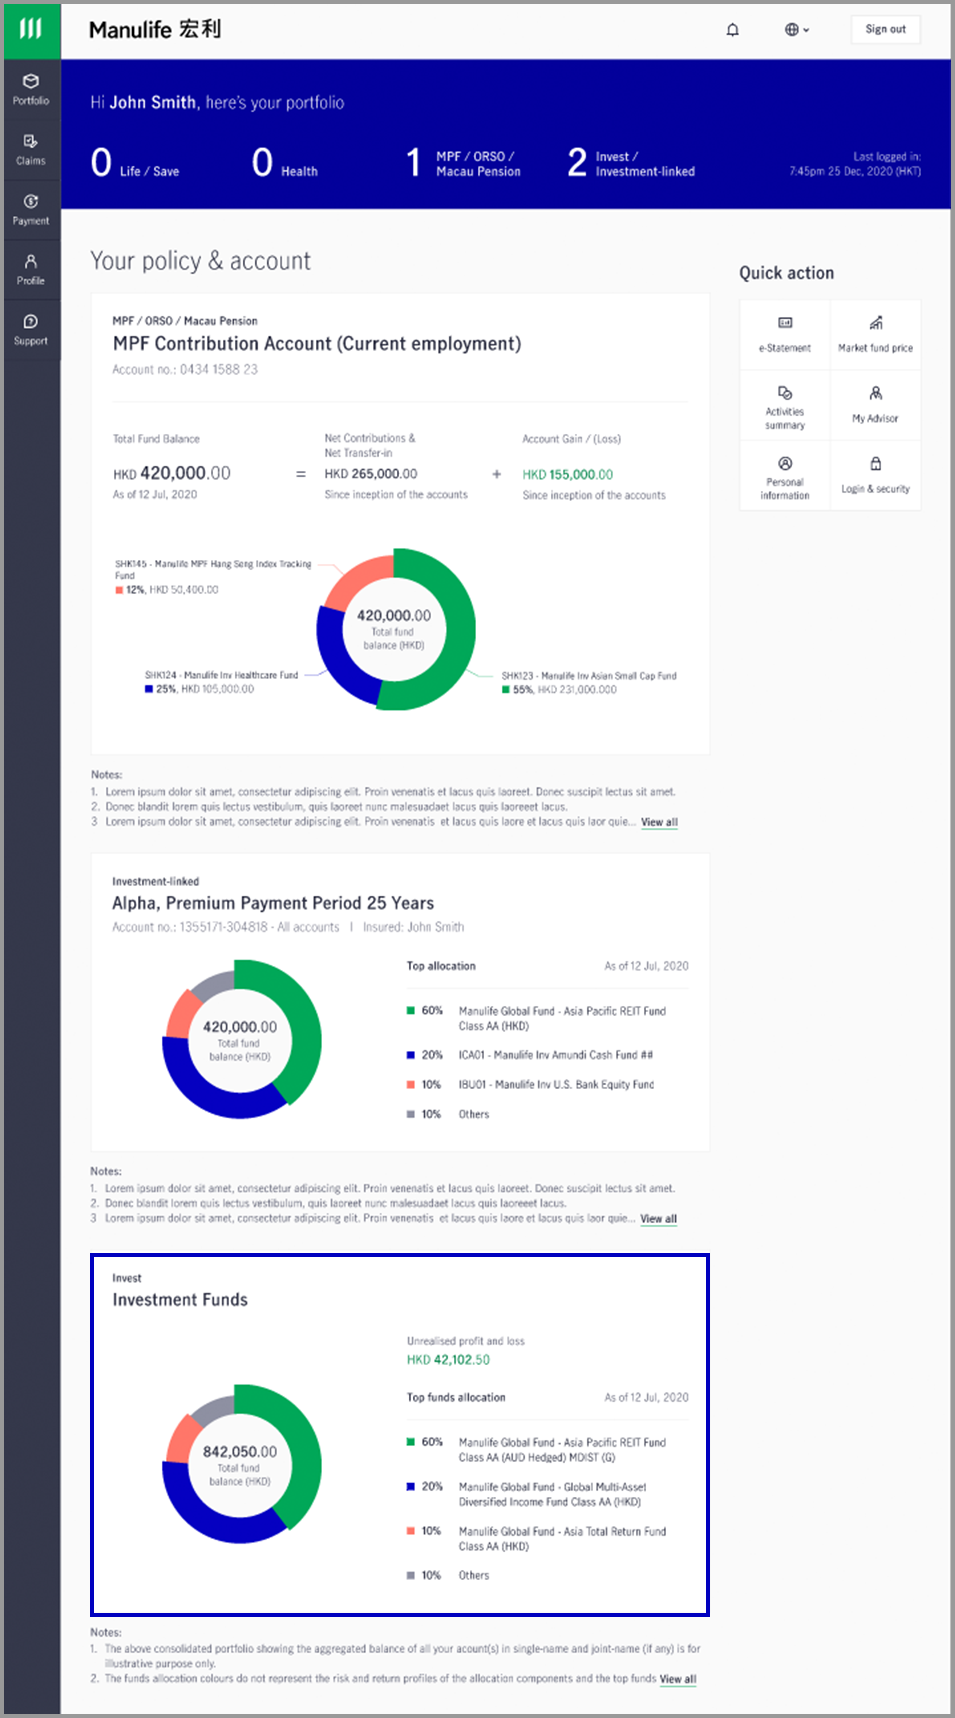The height and width of the screenshot is (1718, 955).
Task: Click green swatch for Asian Small Cap Fund 55%
Action: coord(506,690)
